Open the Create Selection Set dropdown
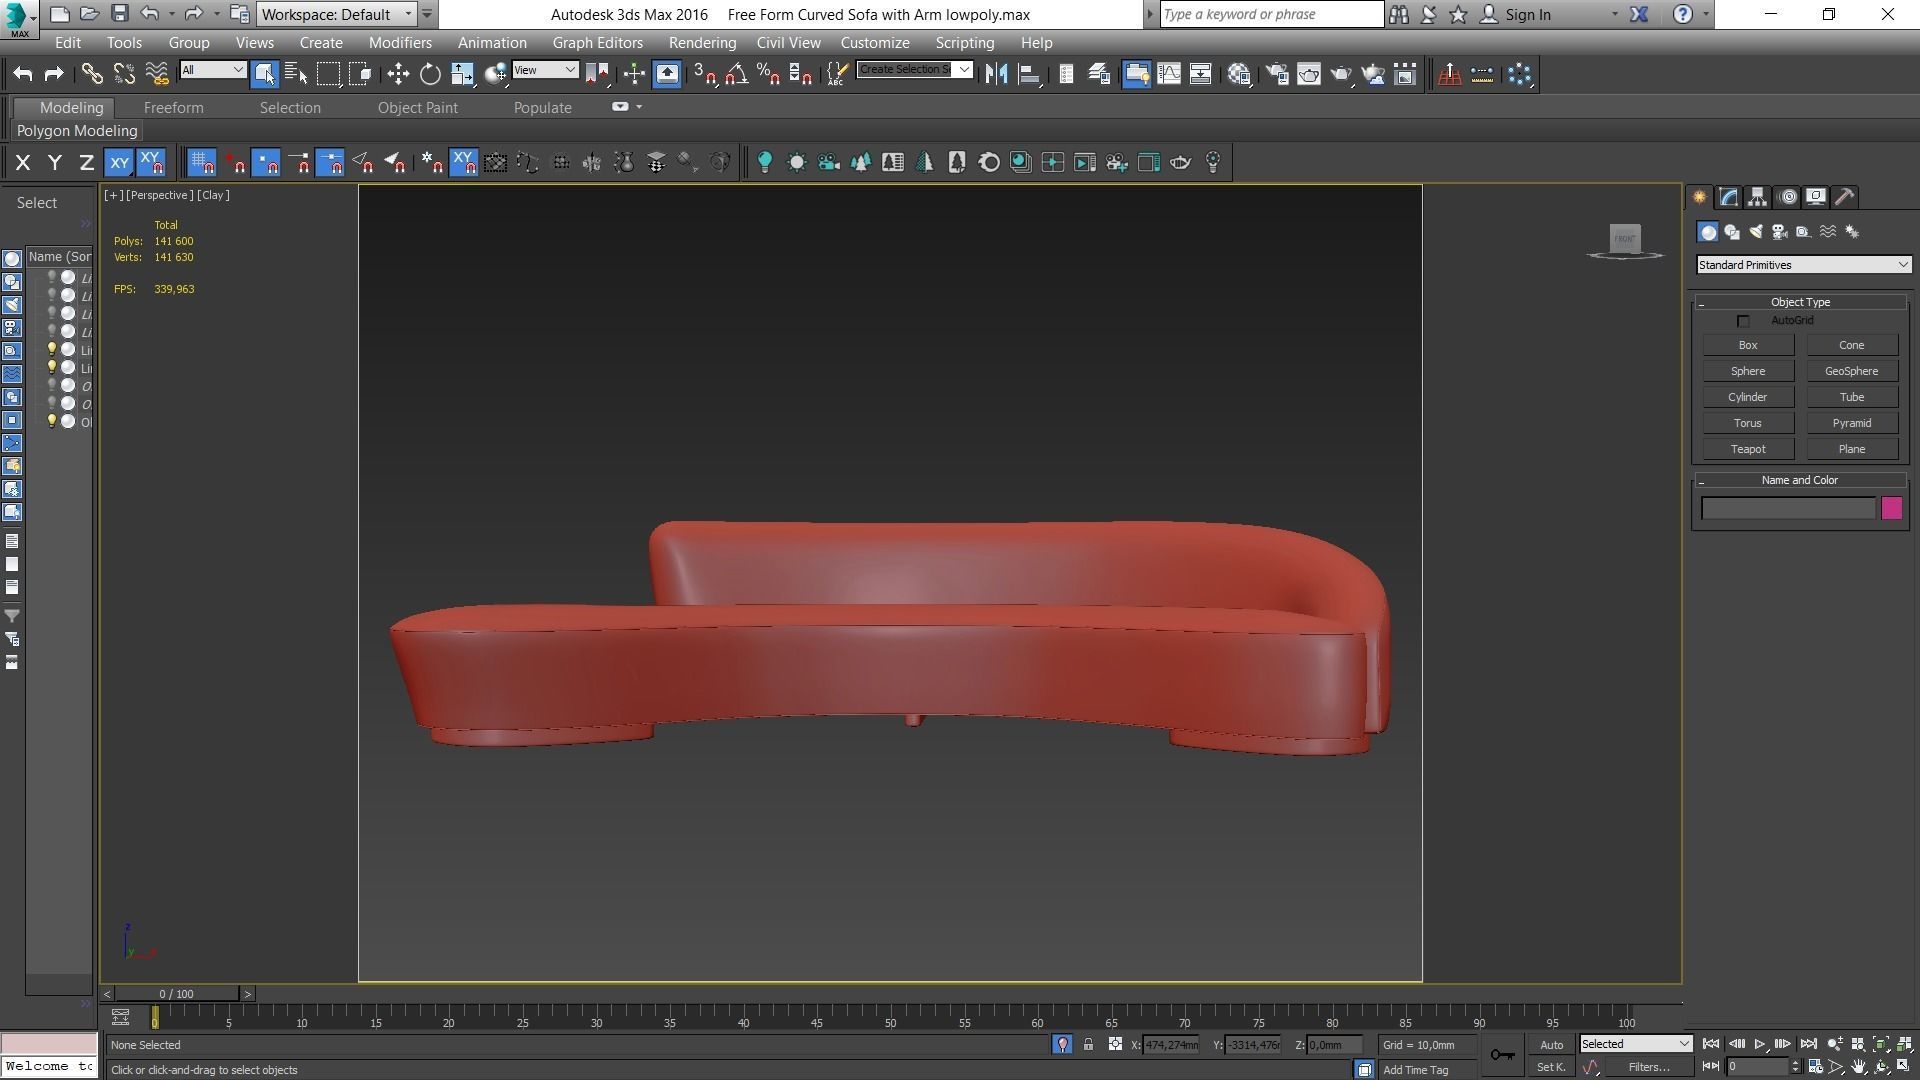 [914, 69]
